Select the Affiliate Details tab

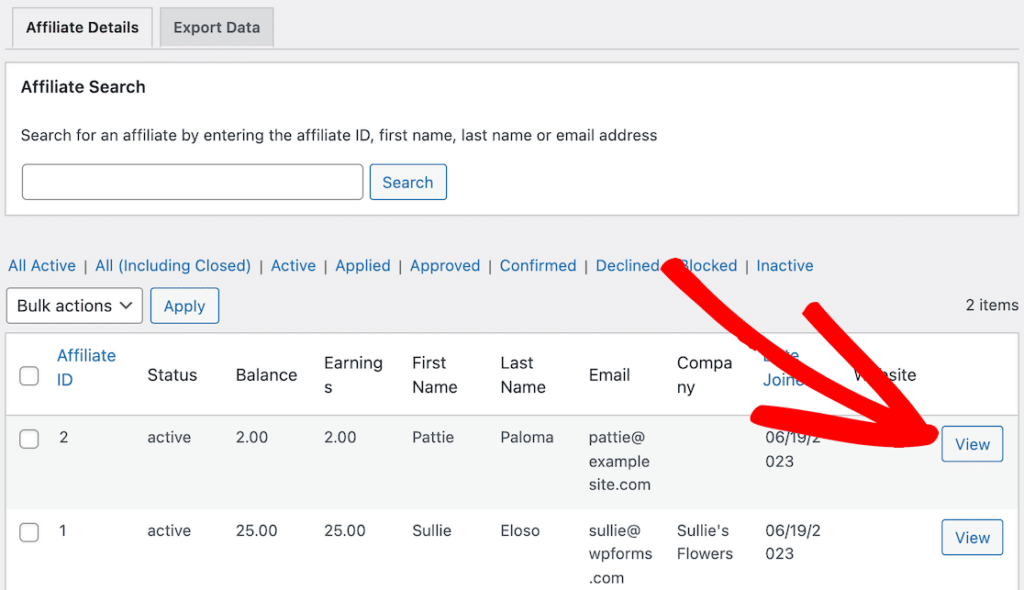point(81,27)
